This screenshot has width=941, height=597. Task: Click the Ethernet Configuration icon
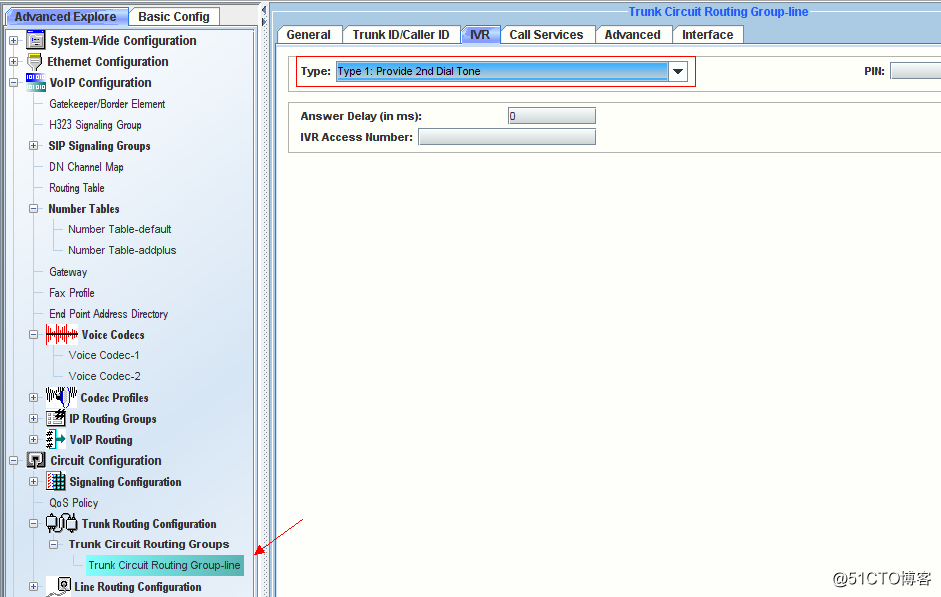(x=35, y=61)
